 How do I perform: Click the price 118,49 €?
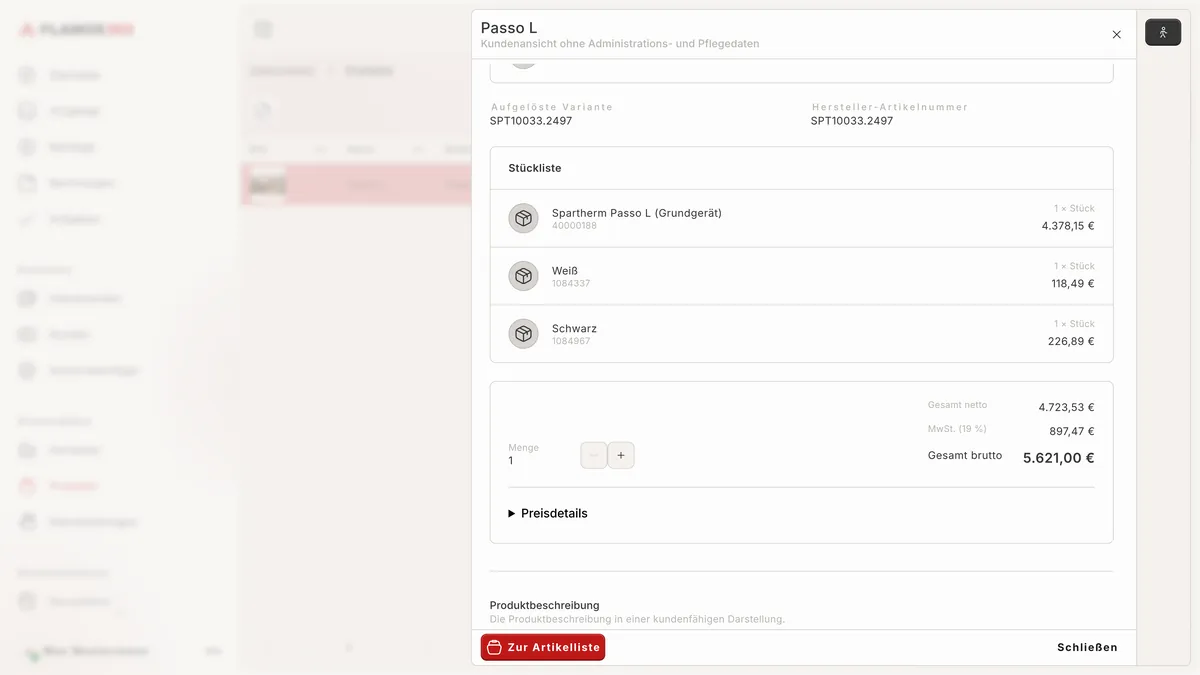tap(1073, 284)
